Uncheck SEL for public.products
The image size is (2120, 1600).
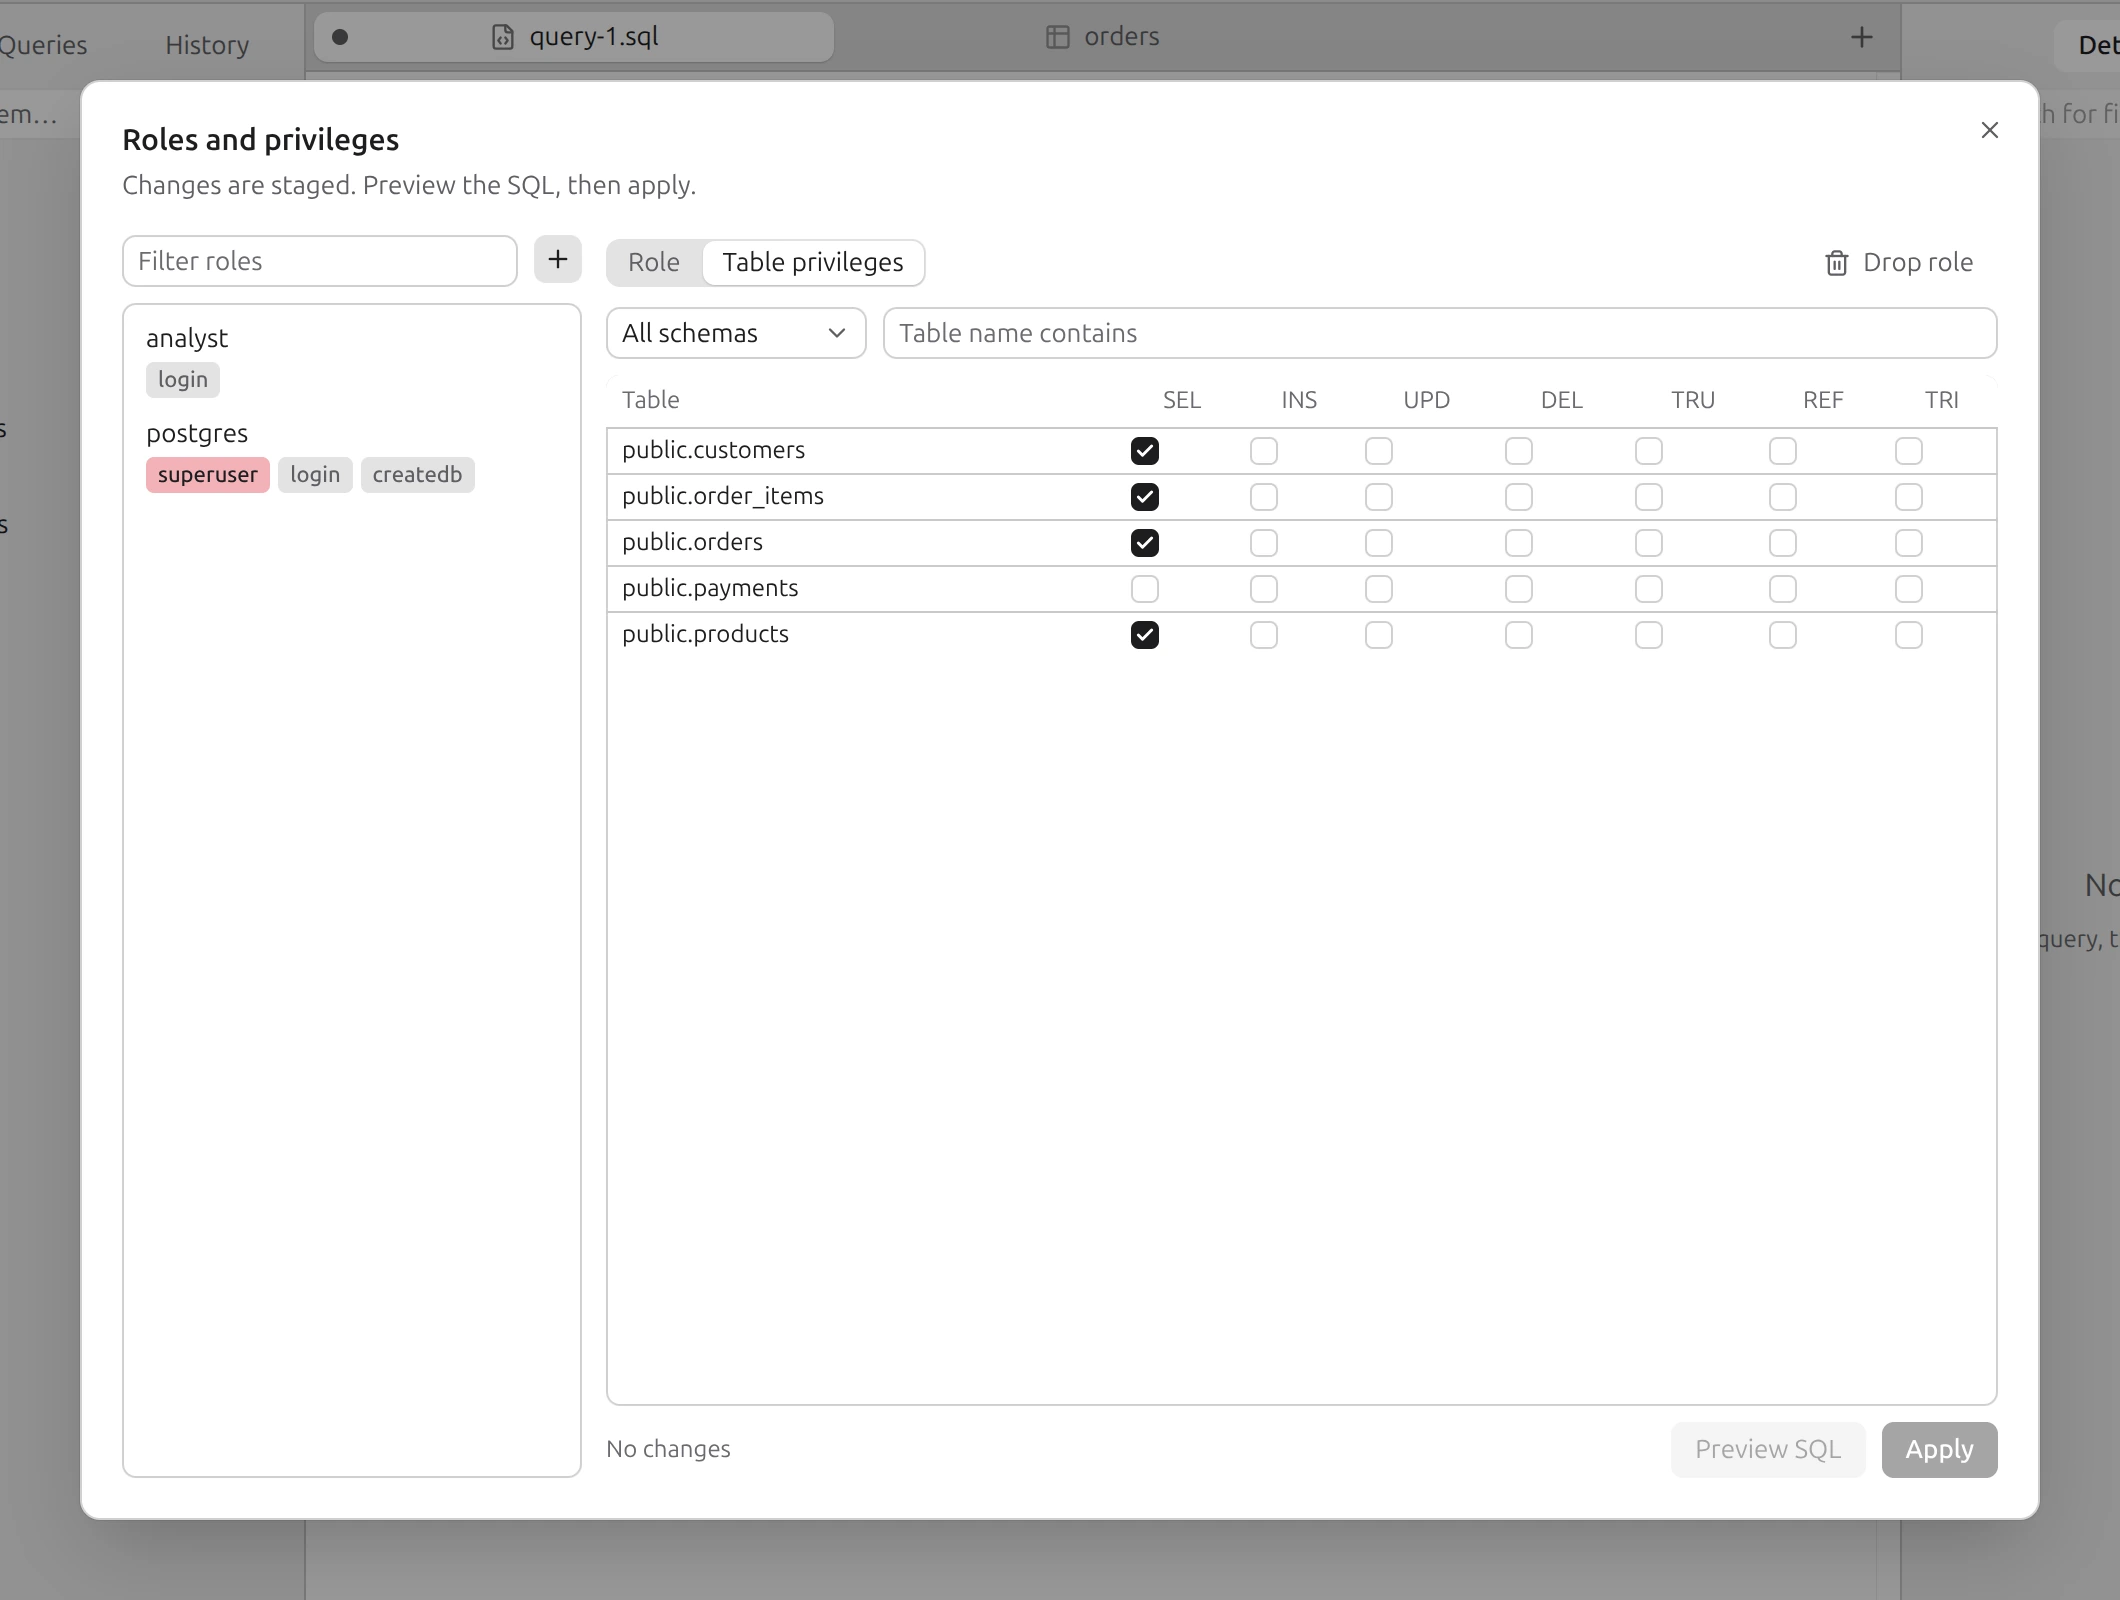1144,635
